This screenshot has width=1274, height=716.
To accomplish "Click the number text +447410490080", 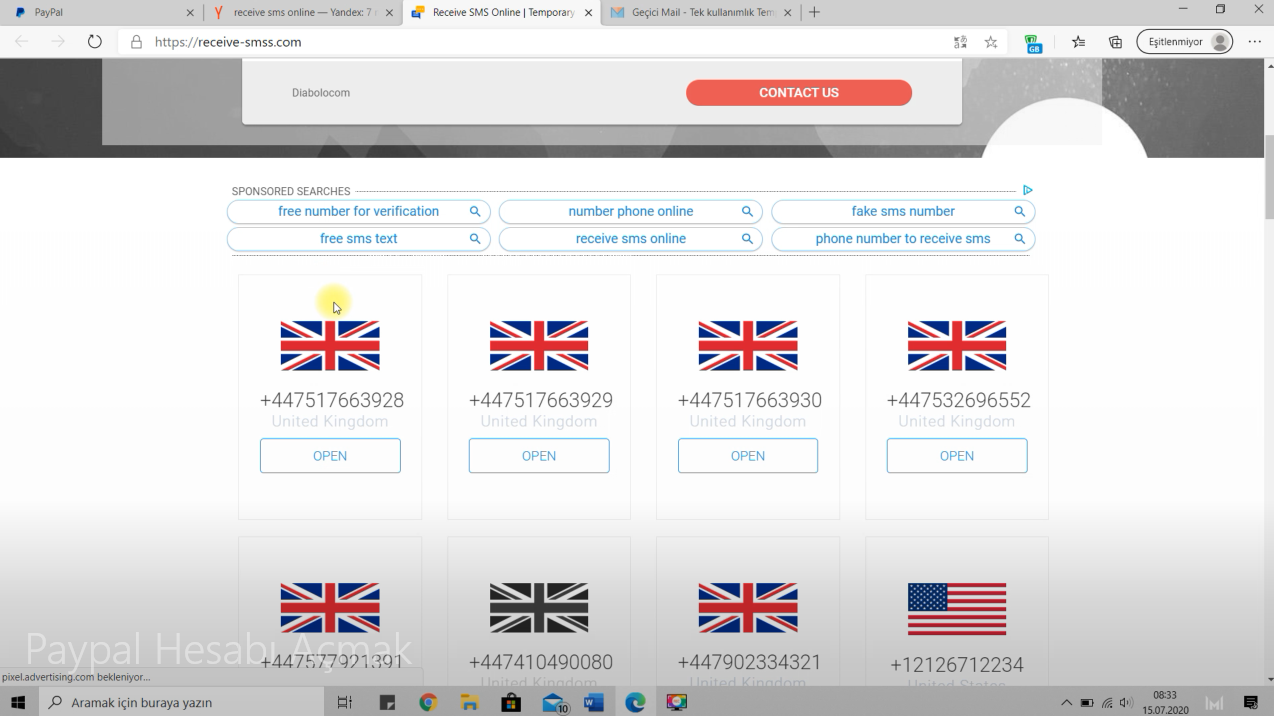I will [541, 662].
